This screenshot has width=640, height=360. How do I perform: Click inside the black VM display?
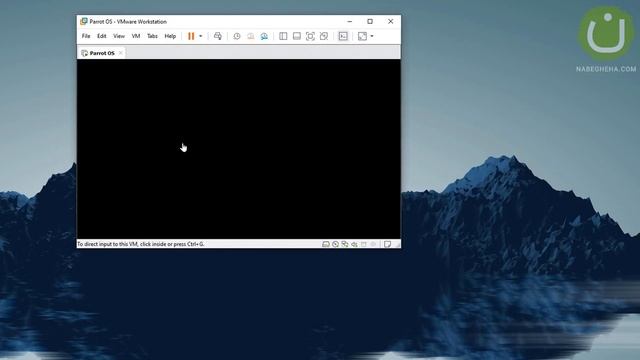tap(239, 149)
